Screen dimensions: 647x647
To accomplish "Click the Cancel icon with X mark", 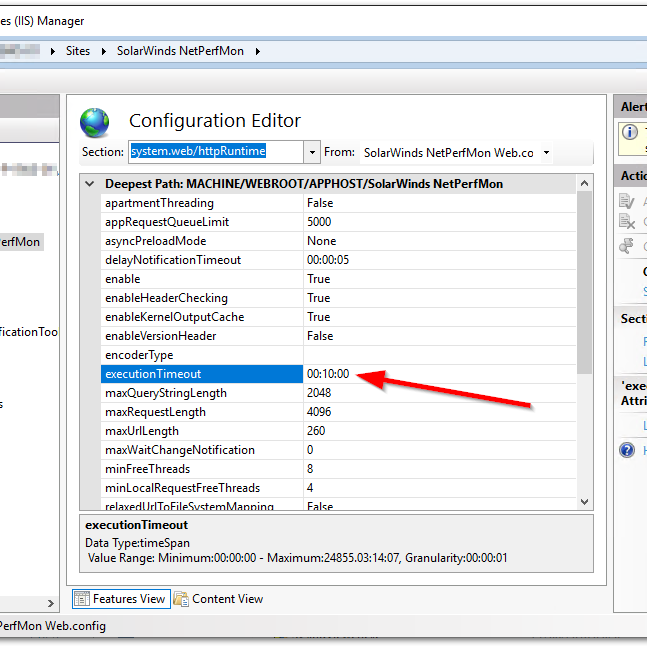I will point(627,222).
